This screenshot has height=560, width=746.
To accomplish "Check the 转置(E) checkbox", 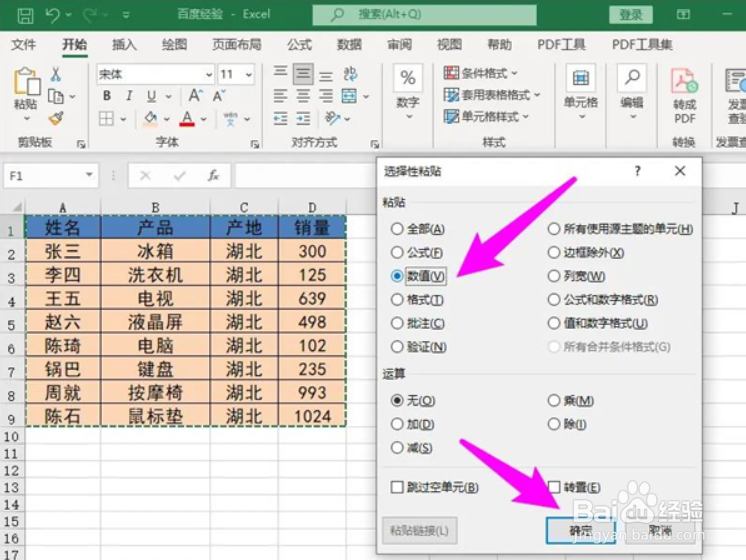I will pos(554,487).
